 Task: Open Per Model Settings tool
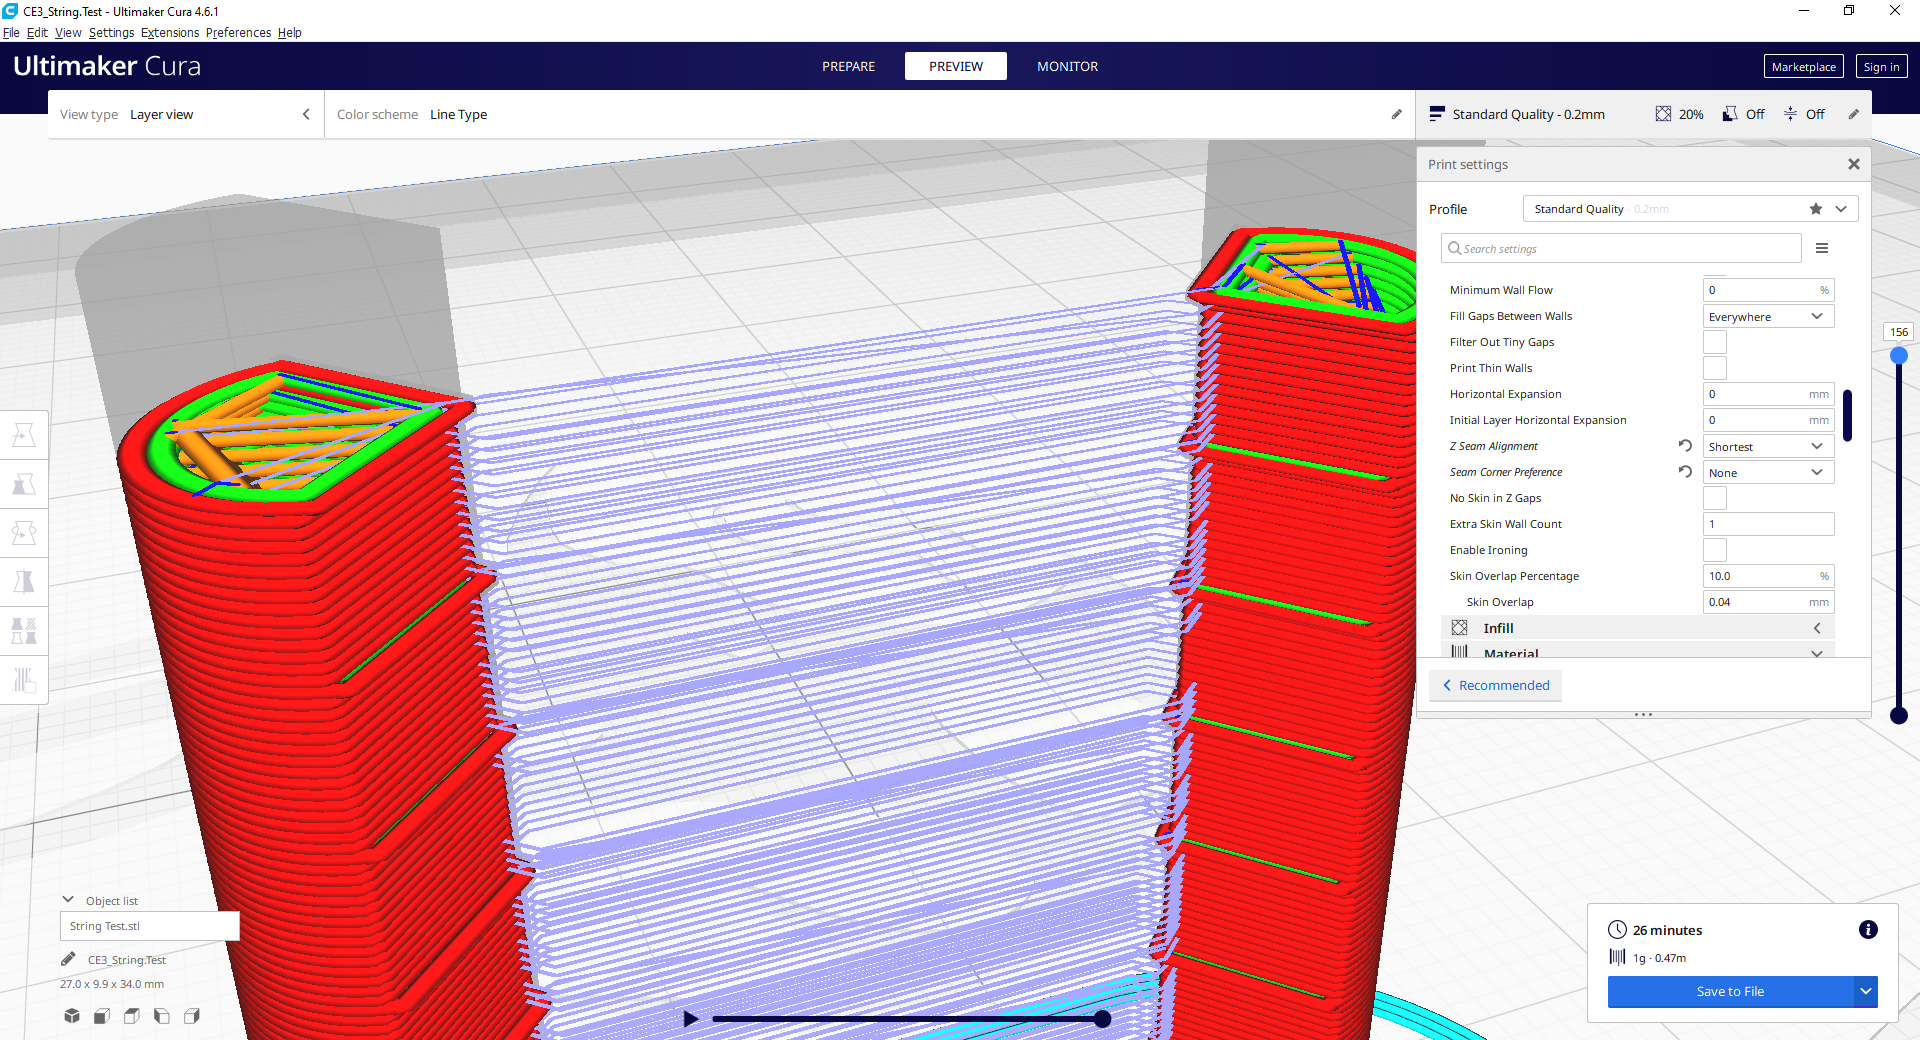pyautogui.click(x=24, y=631)
